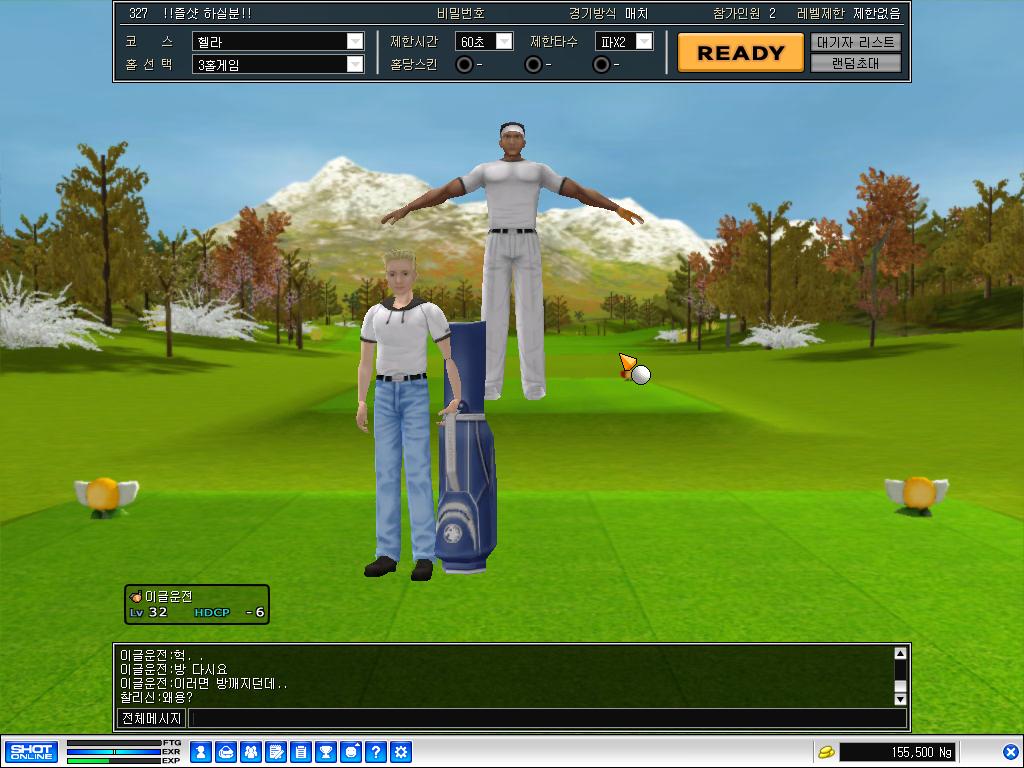Screen dimensions: 1024x768
Task: Click the 경기방식 매치 game mode text
Action: point(608,13)
